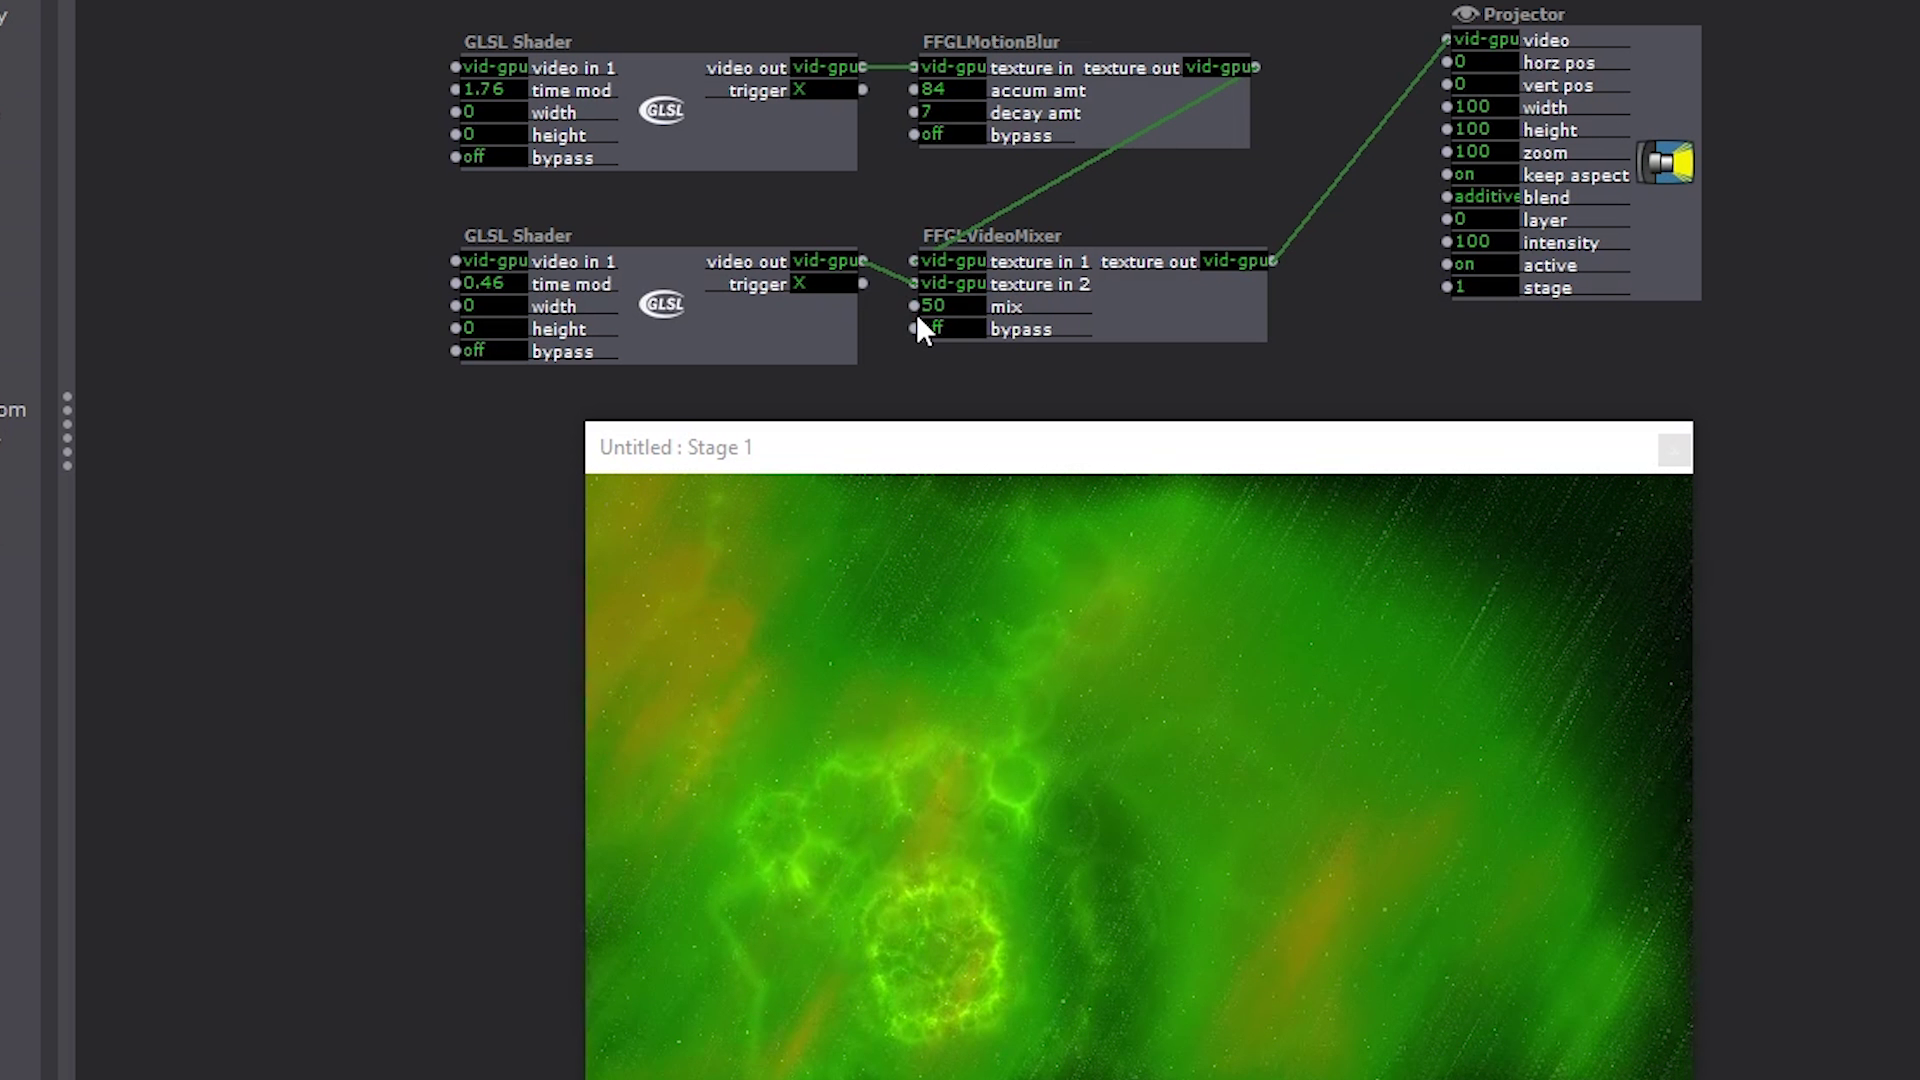Click the GLSL logo in bottom shader actor
Viewport: 1920px width, 1080px height.
662,304
